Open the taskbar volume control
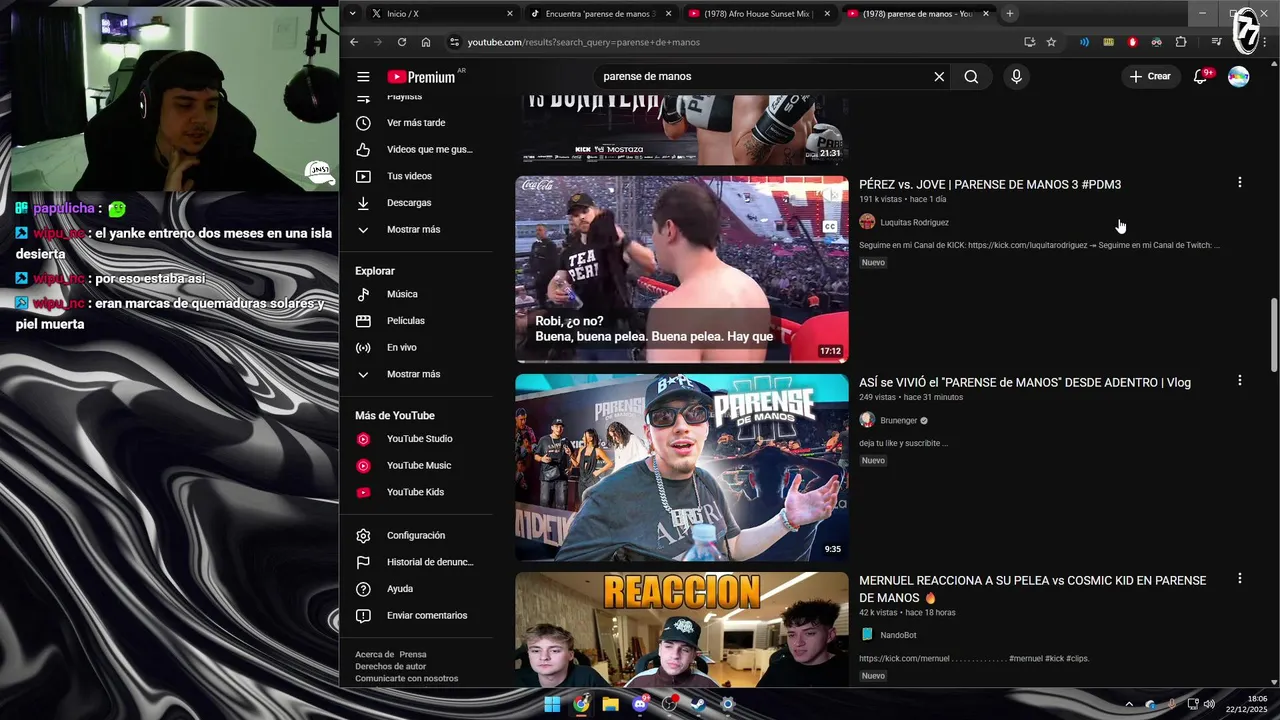The width and height of the screenshot is (1280, 720). pos(1209,704)
